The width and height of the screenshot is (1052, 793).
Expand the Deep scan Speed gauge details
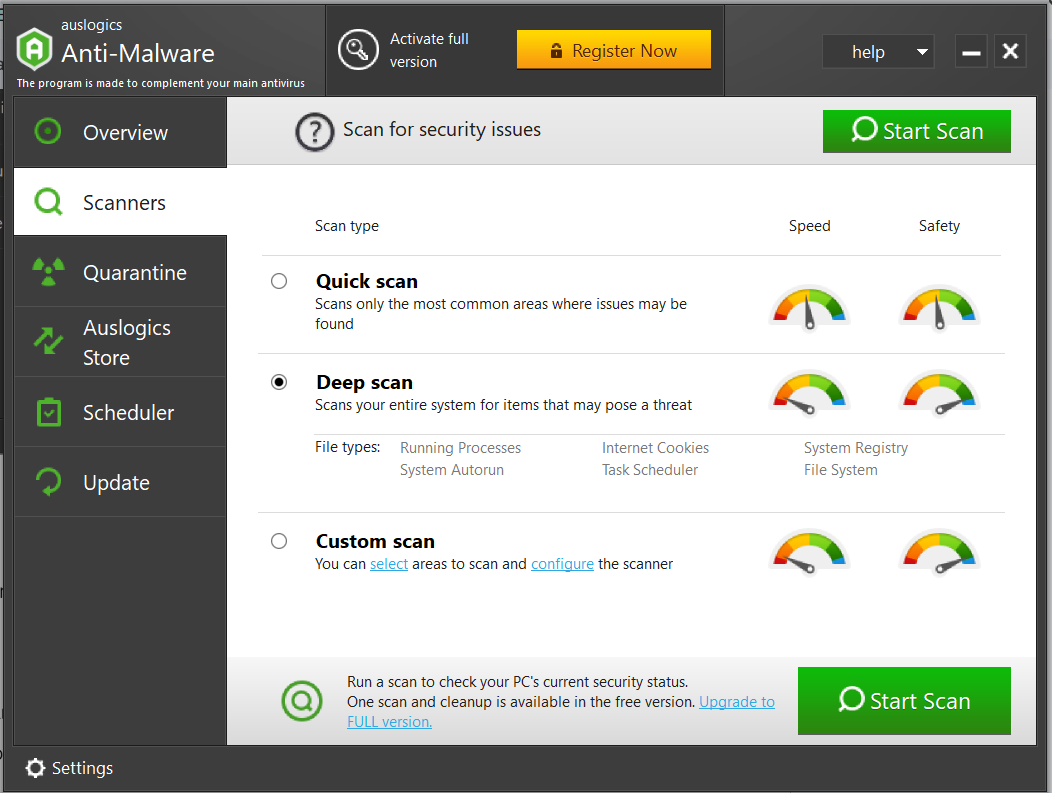pyautogui.click(x=809, y=394)
